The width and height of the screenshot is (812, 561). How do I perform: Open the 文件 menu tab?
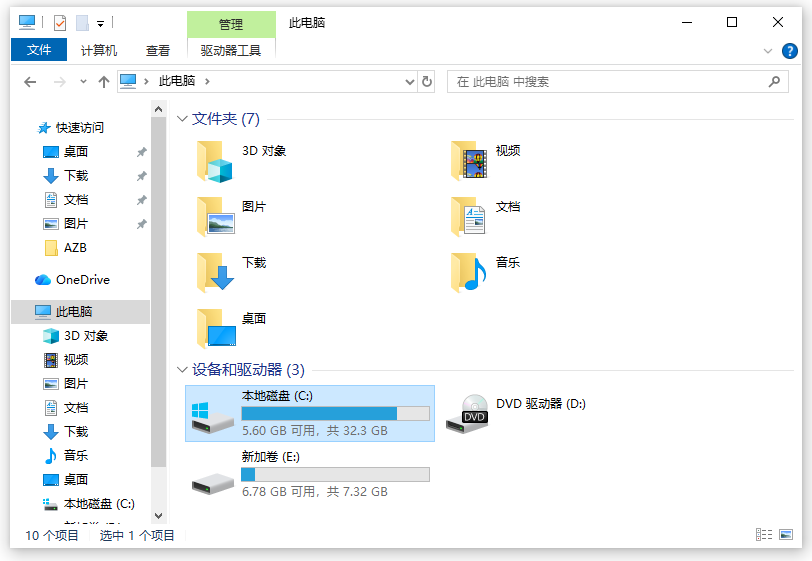39,50
